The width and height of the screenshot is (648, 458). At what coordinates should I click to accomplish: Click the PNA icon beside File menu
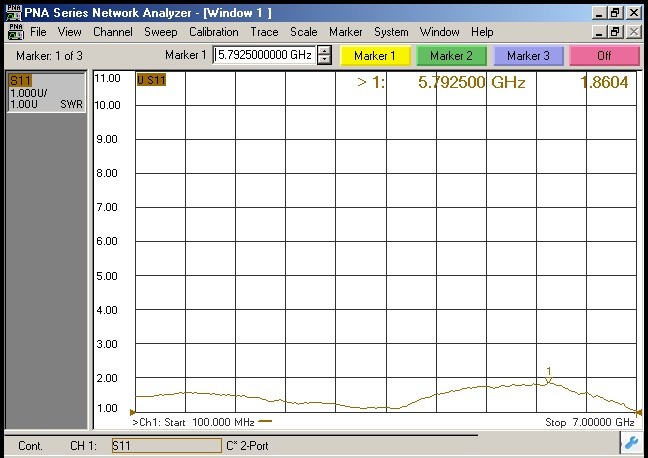pyautogui.click(x=15, y=32)
